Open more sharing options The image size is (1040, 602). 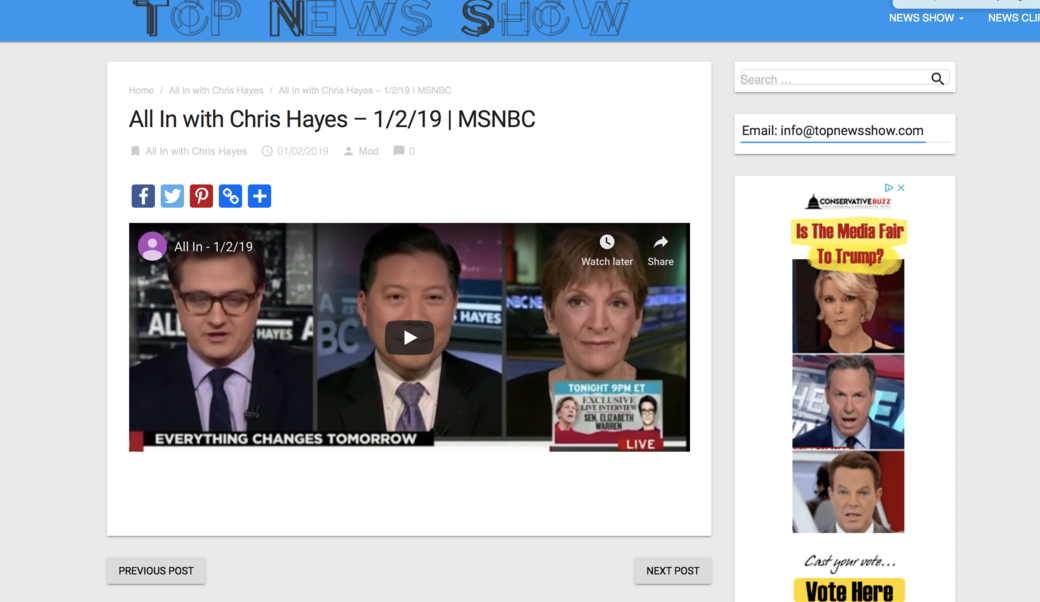tap(259, 196)
